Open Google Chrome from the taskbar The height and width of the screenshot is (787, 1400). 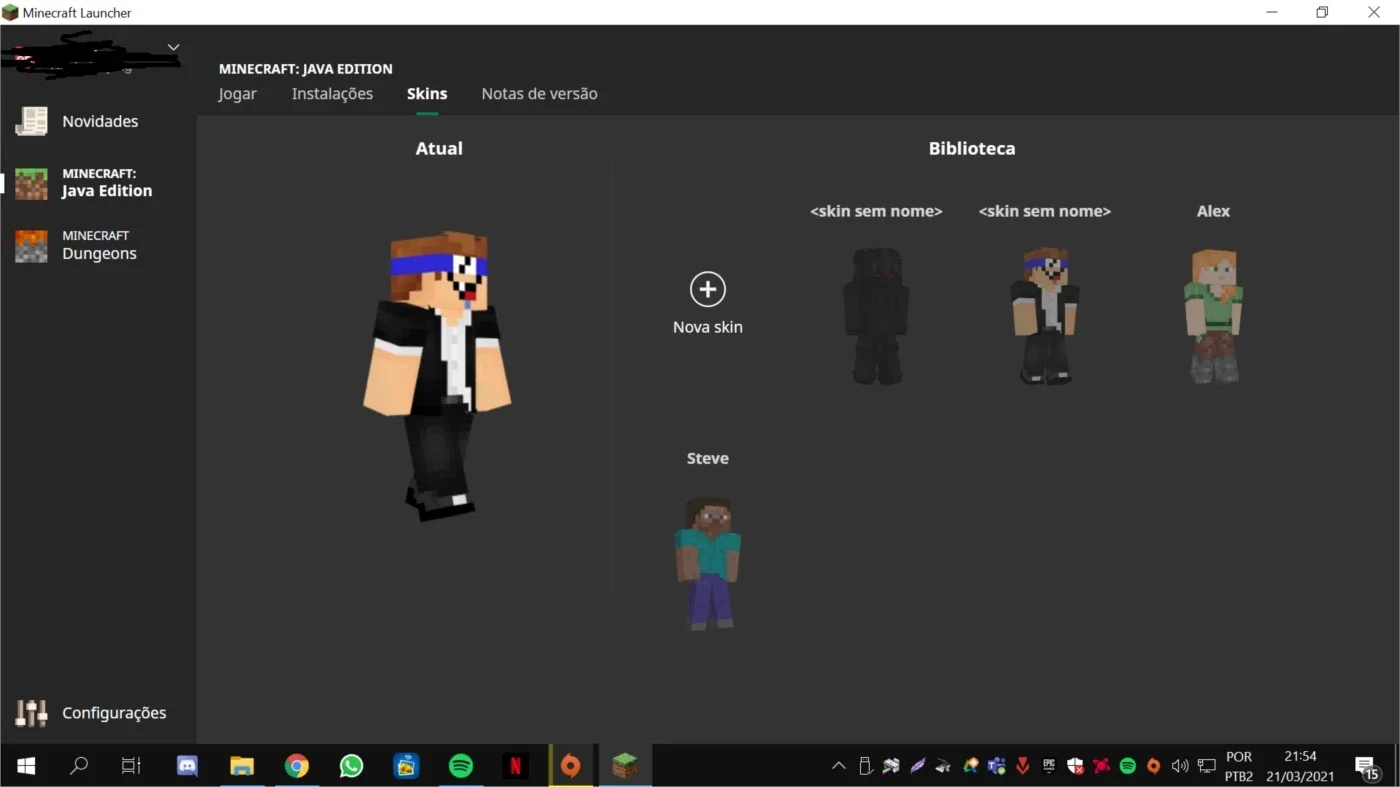pos(296,766)
